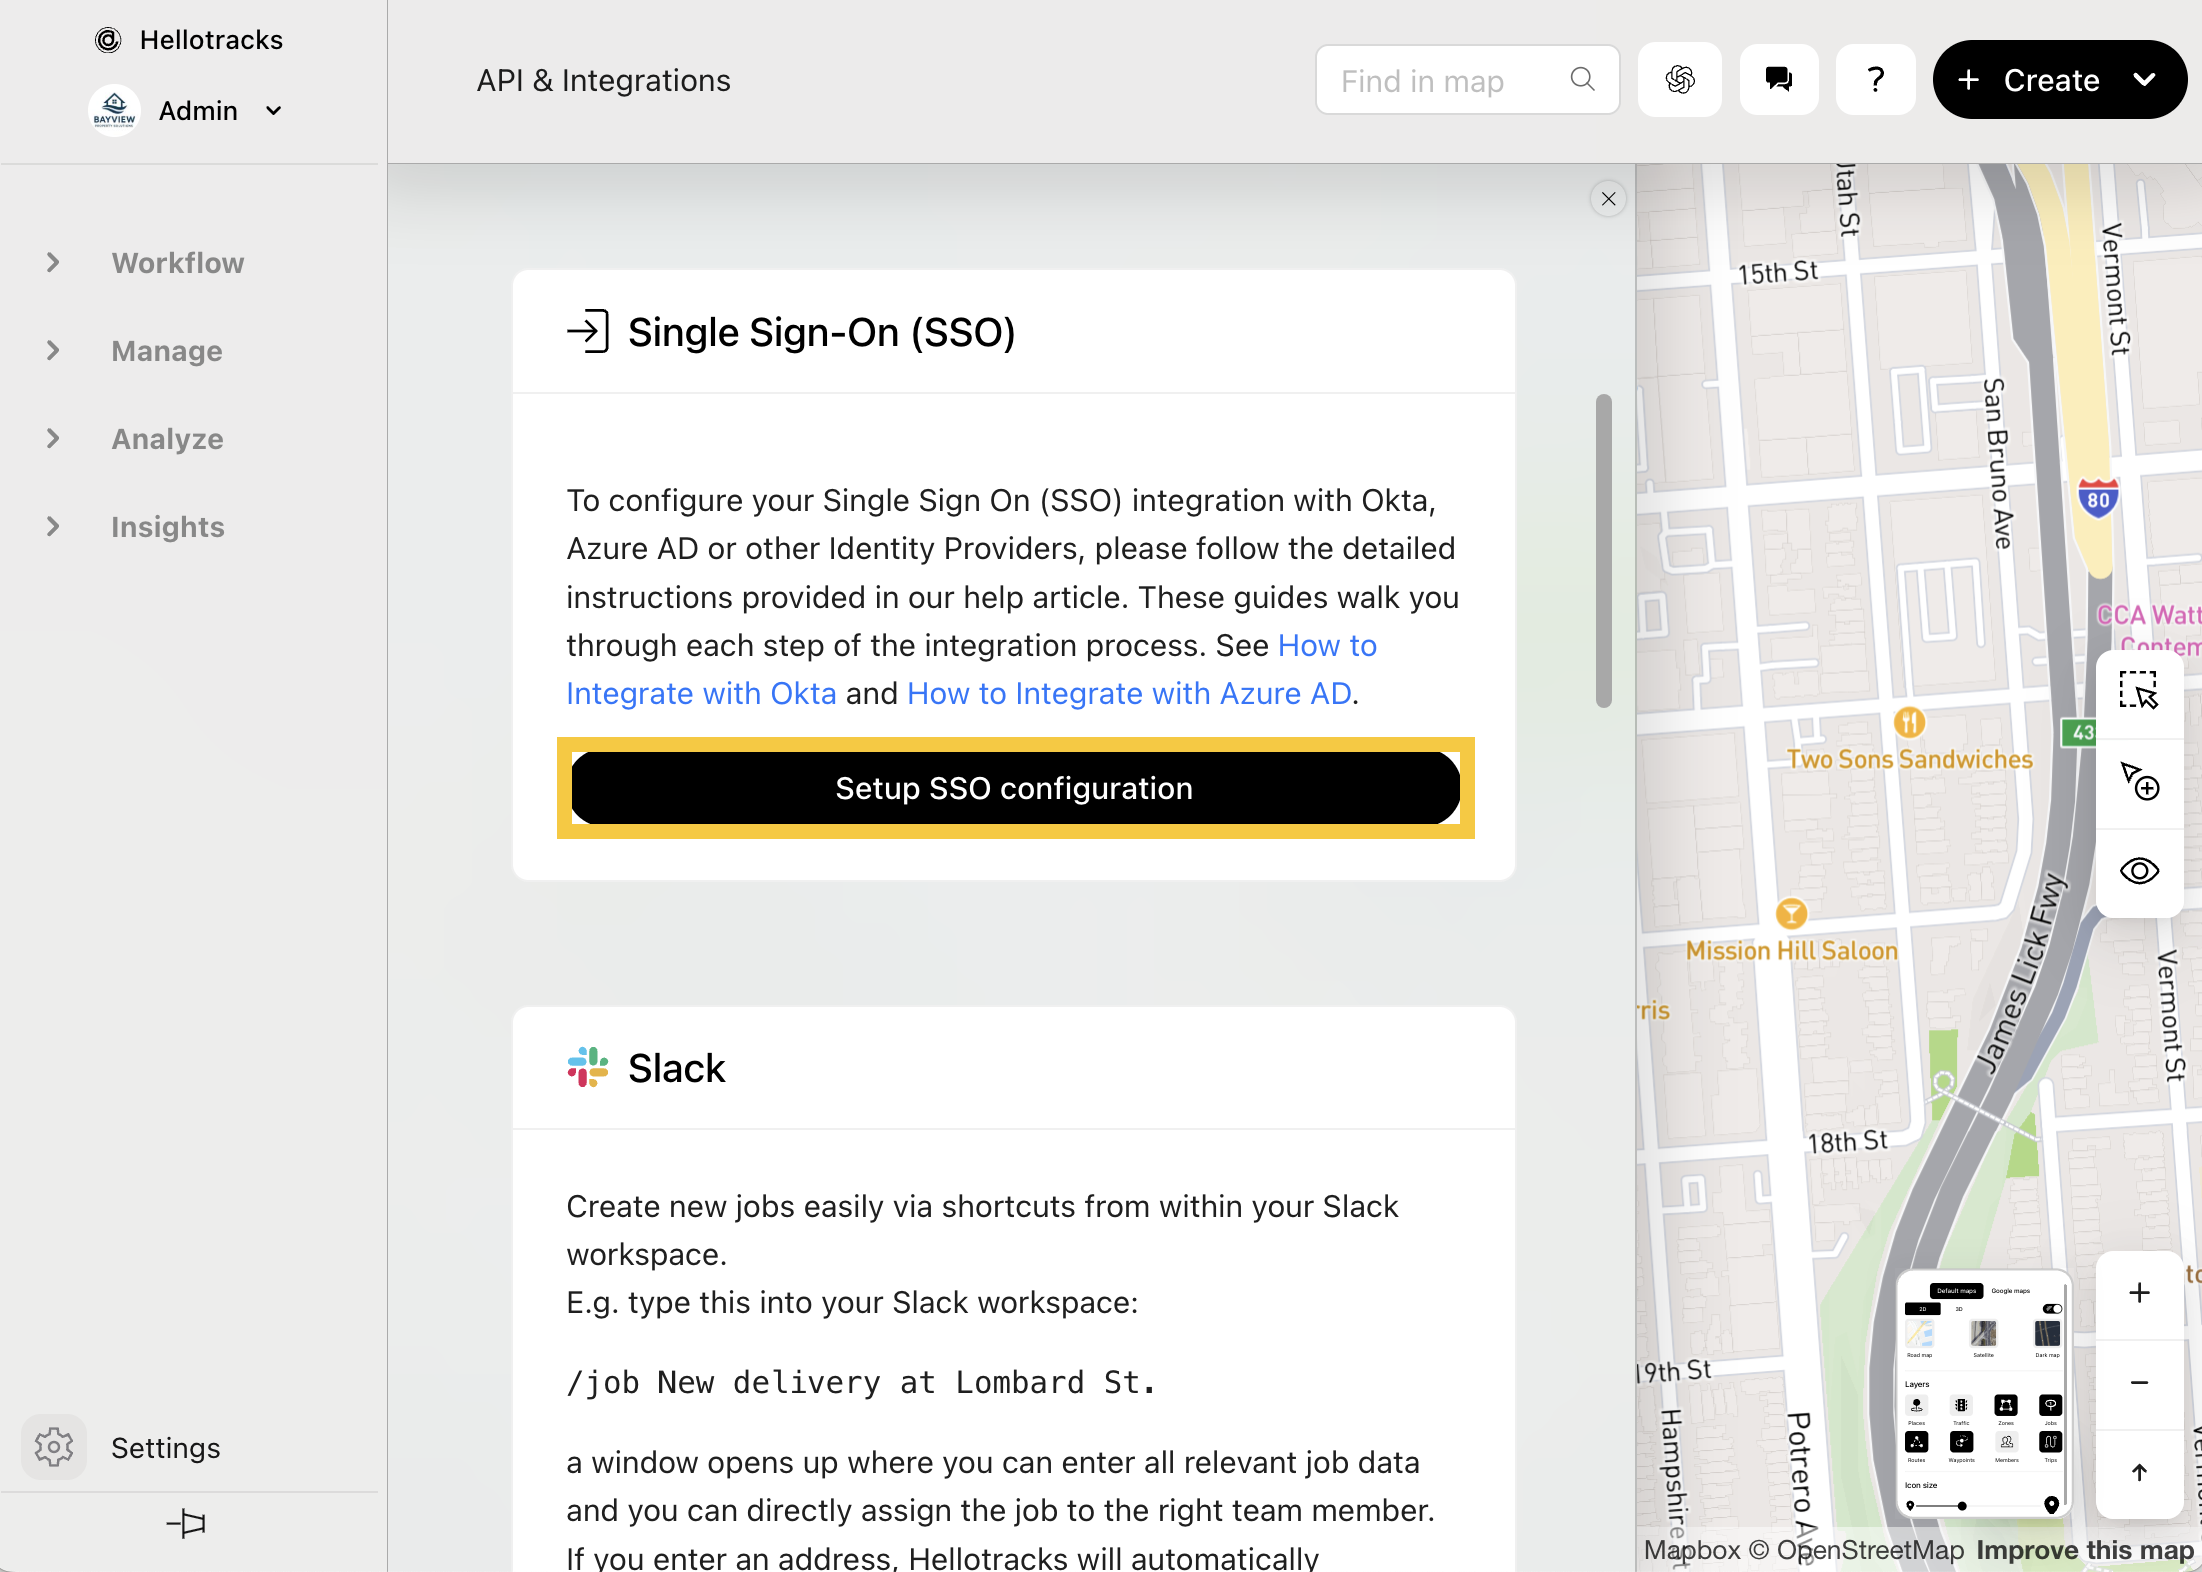Select the add-point cursor tool on map
Screen dimensions: 2202x1572
pos(2139,781)
